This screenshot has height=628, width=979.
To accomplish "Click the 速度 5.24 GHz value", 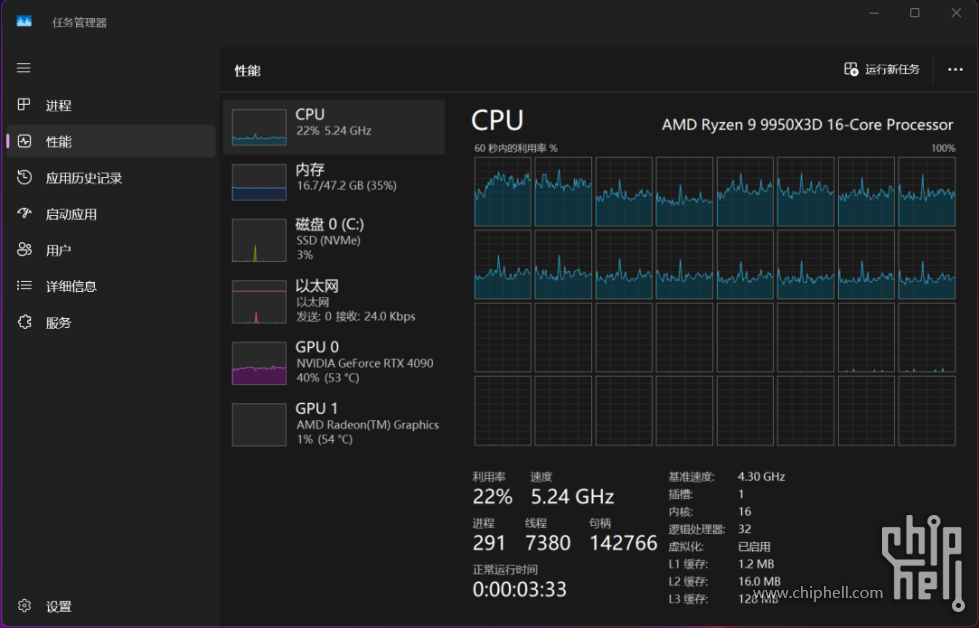I will point(573,497).
